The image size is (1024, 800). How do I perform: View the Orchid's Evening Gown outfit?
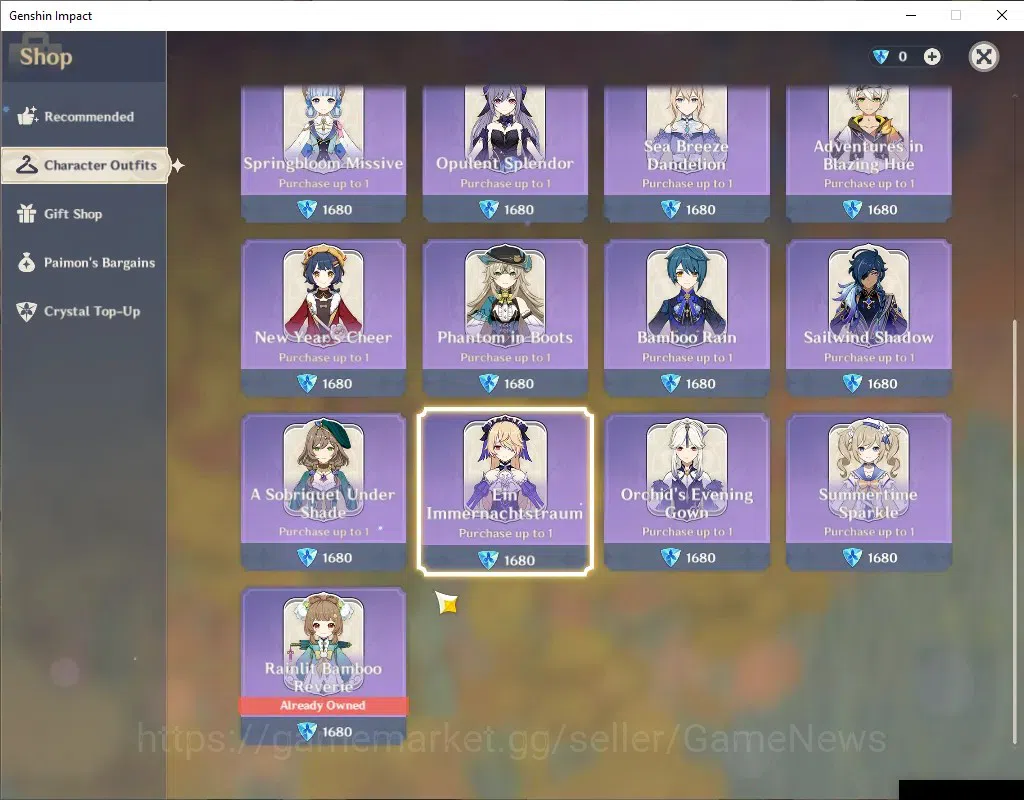click(686, 492)
